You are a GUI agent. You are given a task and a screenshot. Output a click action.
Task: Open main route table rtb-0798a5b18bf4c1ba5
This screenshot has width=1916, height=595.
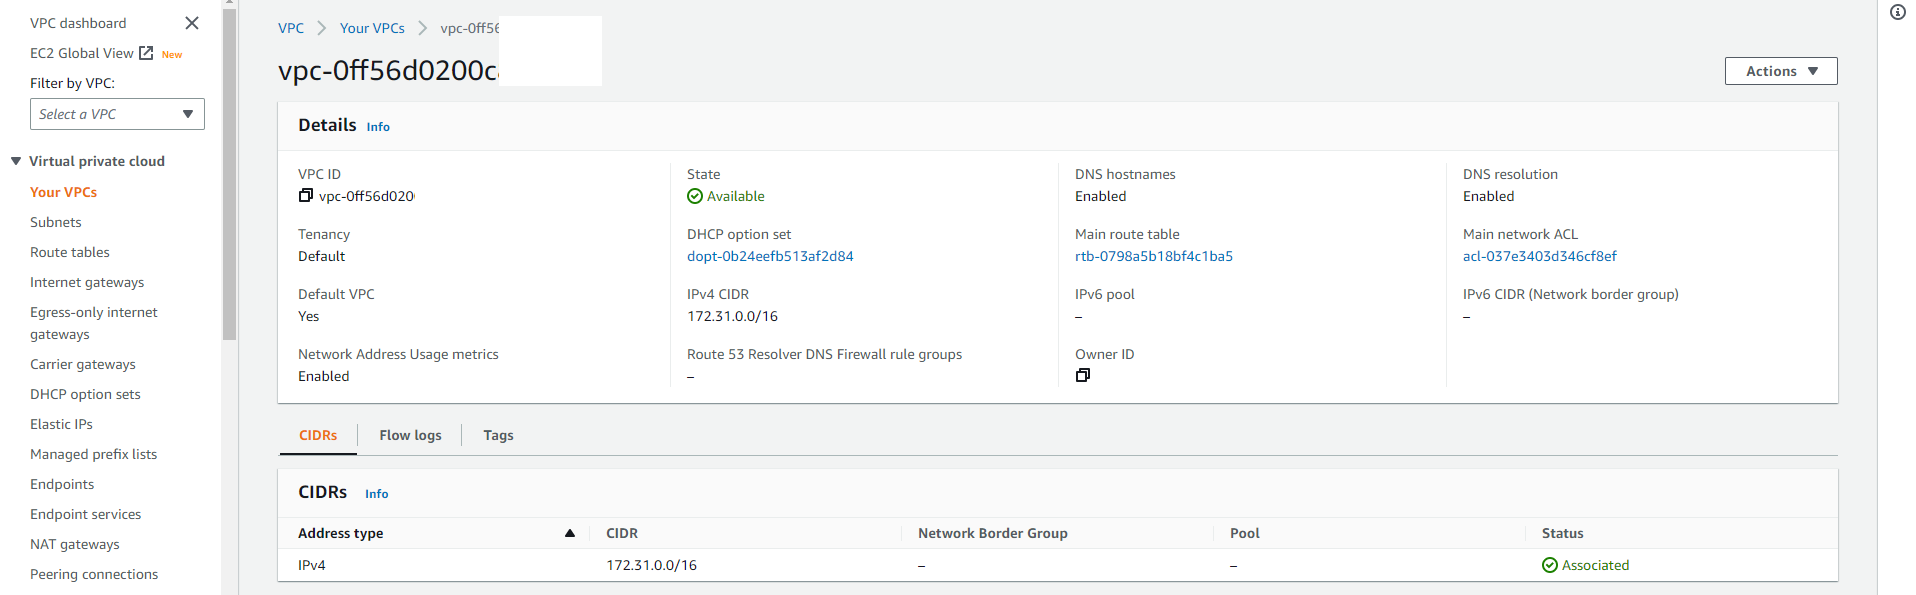[1154, 256]
